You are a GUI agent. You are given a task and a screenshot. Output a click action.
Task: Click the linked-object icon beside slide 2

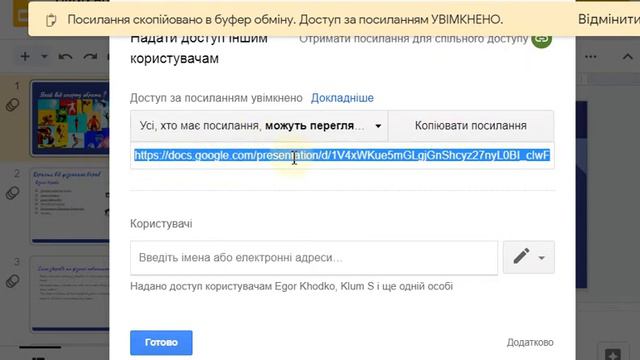tap(13, 193)
